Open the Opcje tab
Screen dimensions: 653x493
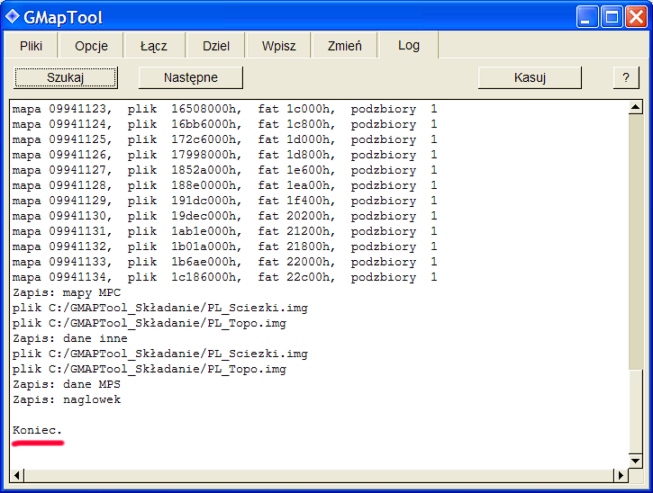click(91, 46)
